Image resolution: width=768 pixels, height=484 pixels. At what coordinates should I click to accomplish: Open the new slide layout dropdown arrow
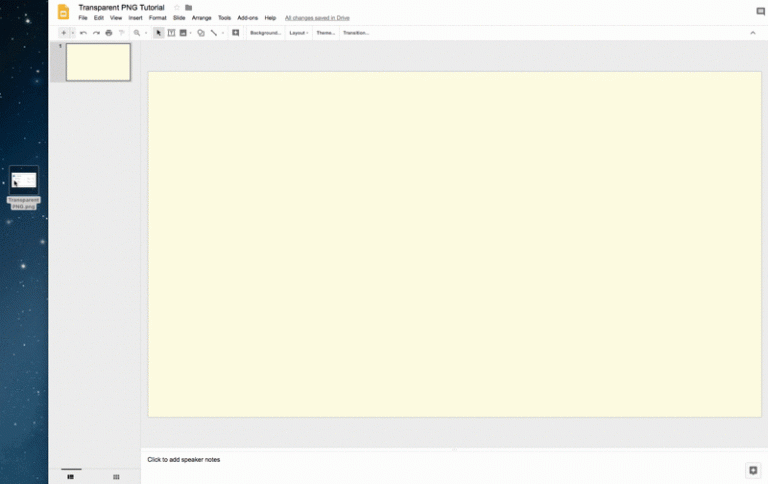[x=73, y=33]
